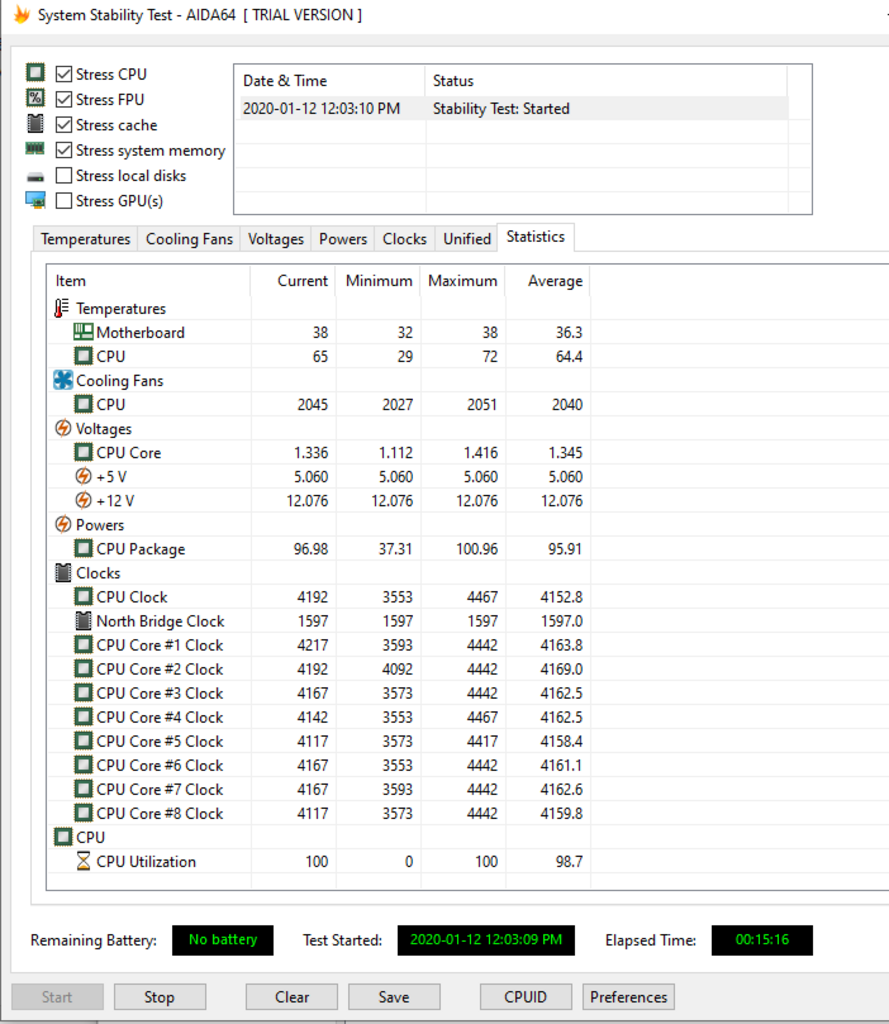Click the chip icon of CPU Core voltage
This screenshot has height=1024, width=889.
[x=83, y=452]
